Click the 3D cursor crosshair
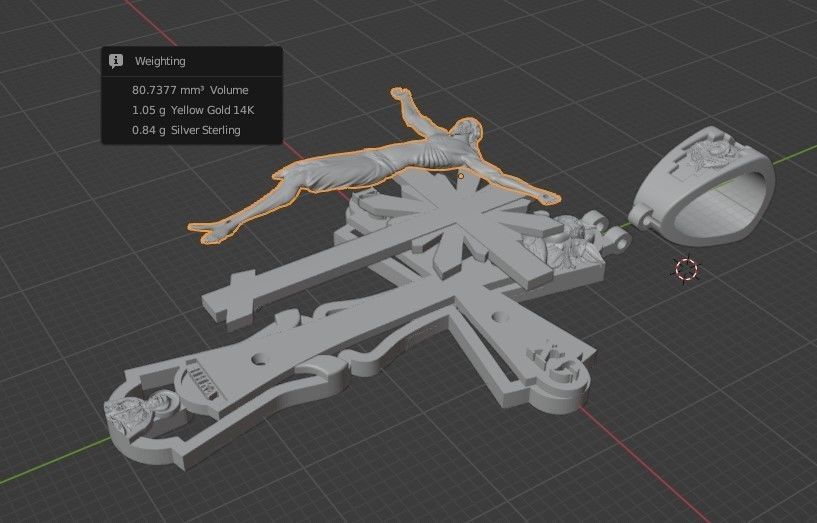Viewport: 817px width, 523px height. 686,269
